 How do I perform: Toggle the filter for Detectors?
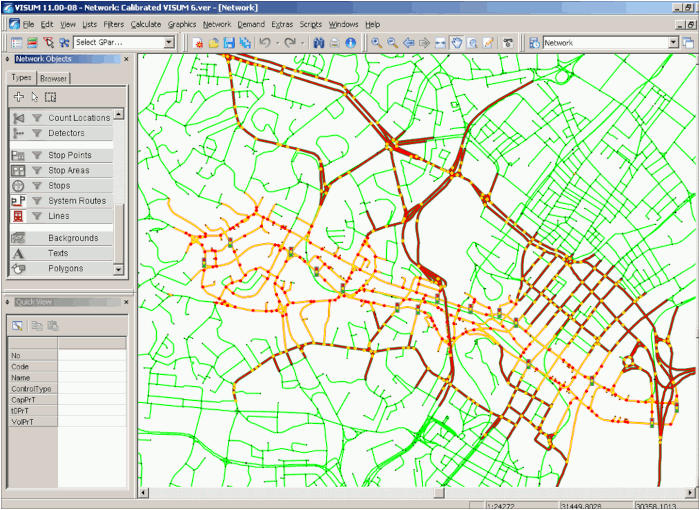pyautogui.click(x=37, y=133)
